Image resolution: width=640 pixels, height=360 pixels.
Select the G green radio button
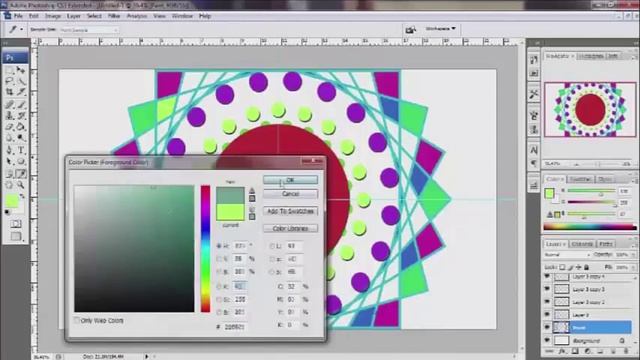tap(219, 299)
